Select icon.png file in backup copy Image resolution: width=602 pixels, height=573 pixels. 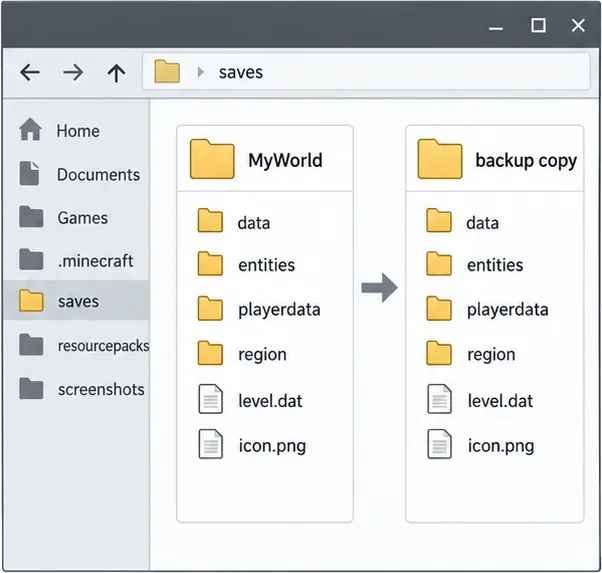click(481, 445)
